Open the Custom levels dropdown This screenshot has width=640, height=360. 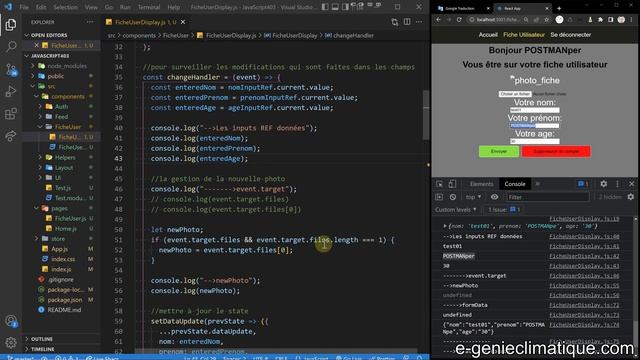click(x=456, y=210)
